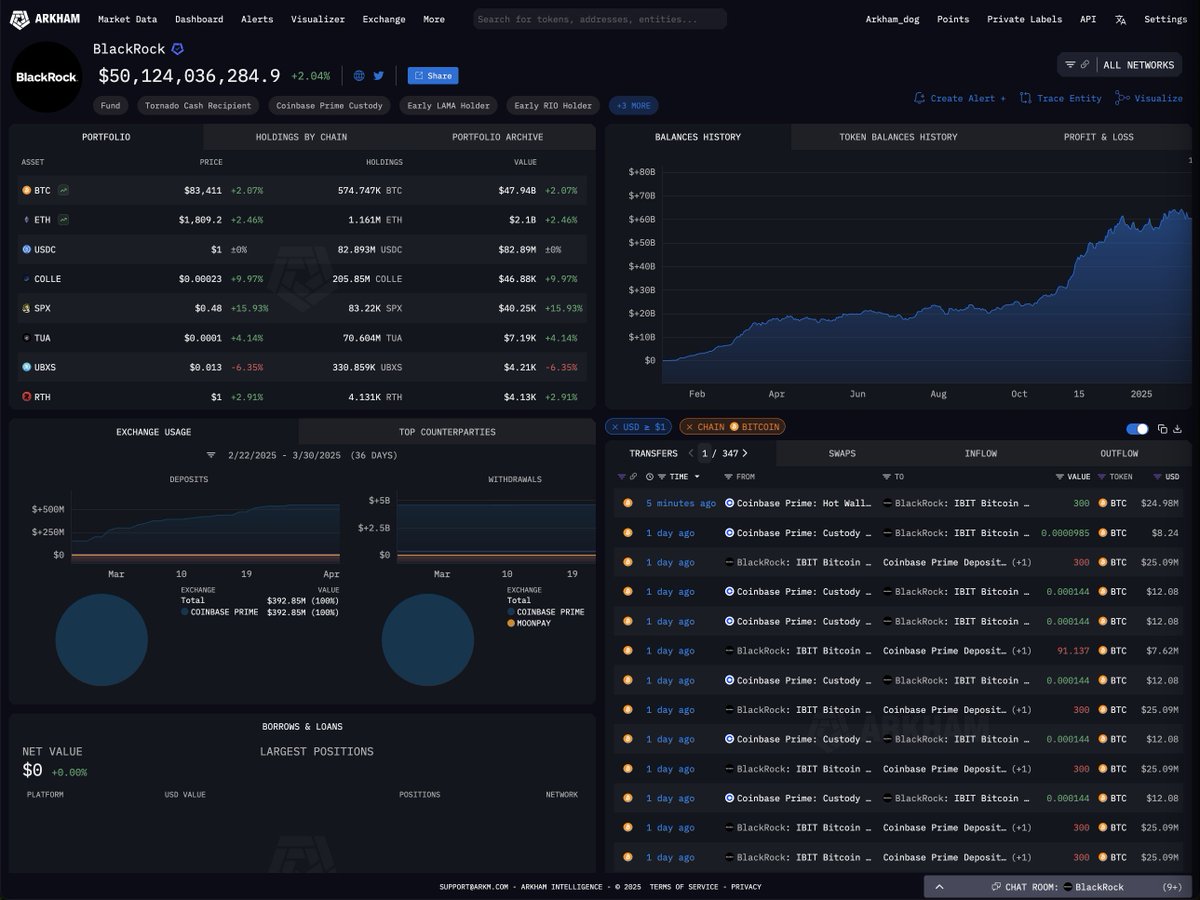Click Create Alert +
The height and width of the screenshot is (900, 1200).
click(x=960, y=98)
